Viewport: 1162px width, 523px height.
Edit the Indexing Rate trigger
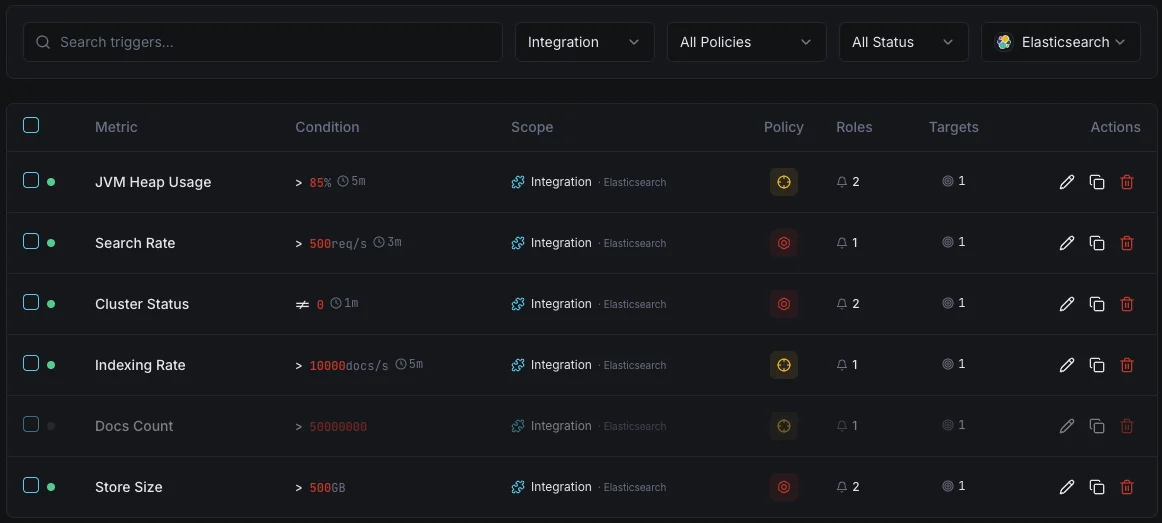click(1066, 365)
